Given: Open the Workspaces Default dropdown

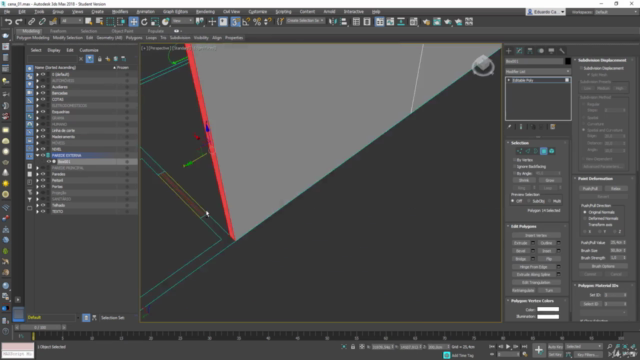Looking at the screenshot, I should [x=617, y=12].
